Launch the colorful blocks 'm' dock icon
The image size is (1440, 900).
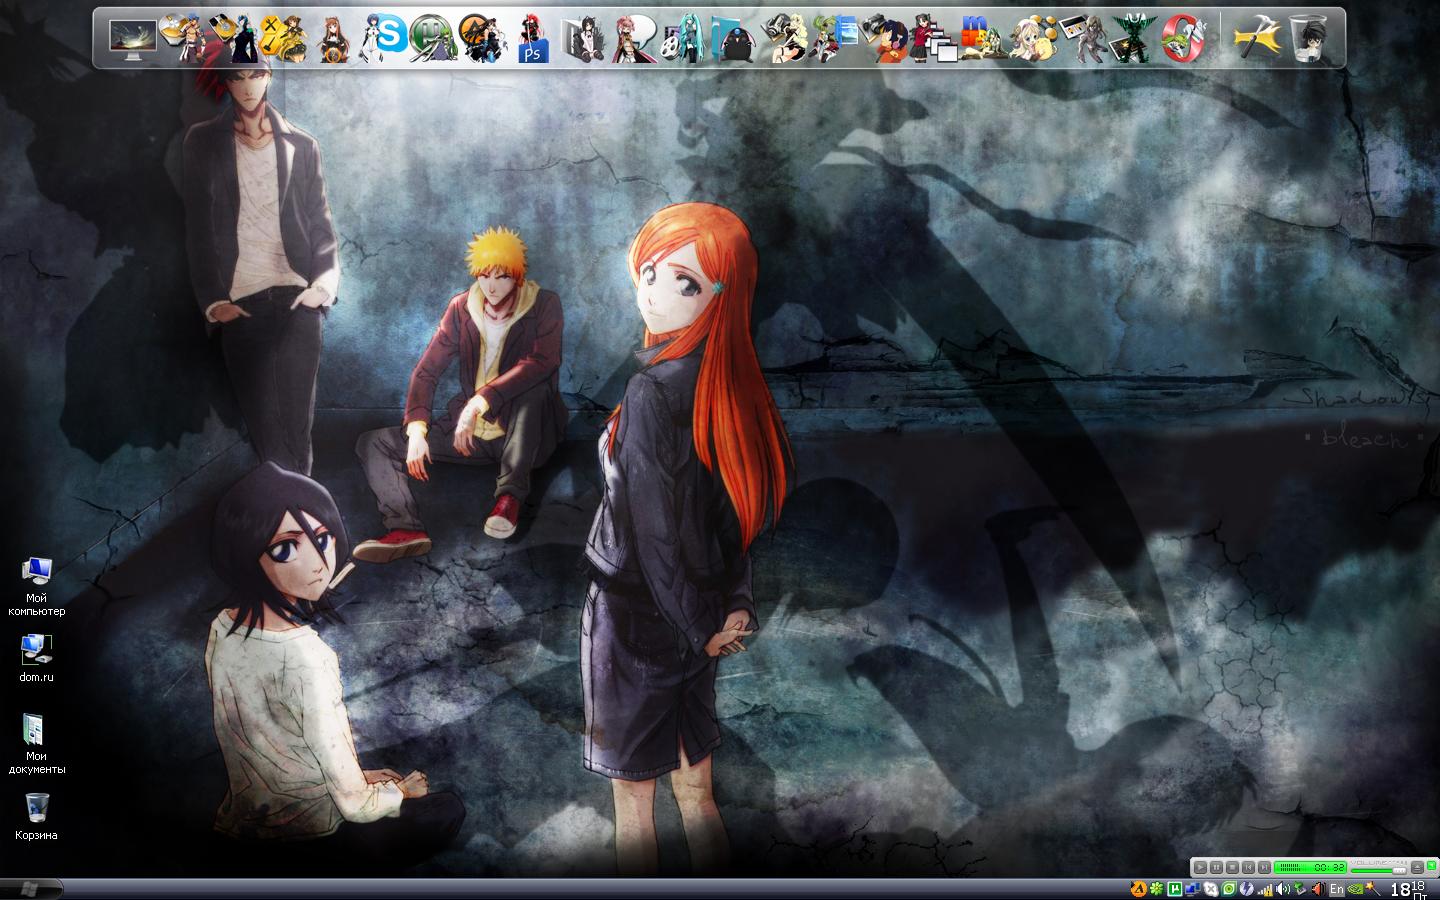point(985,39)
